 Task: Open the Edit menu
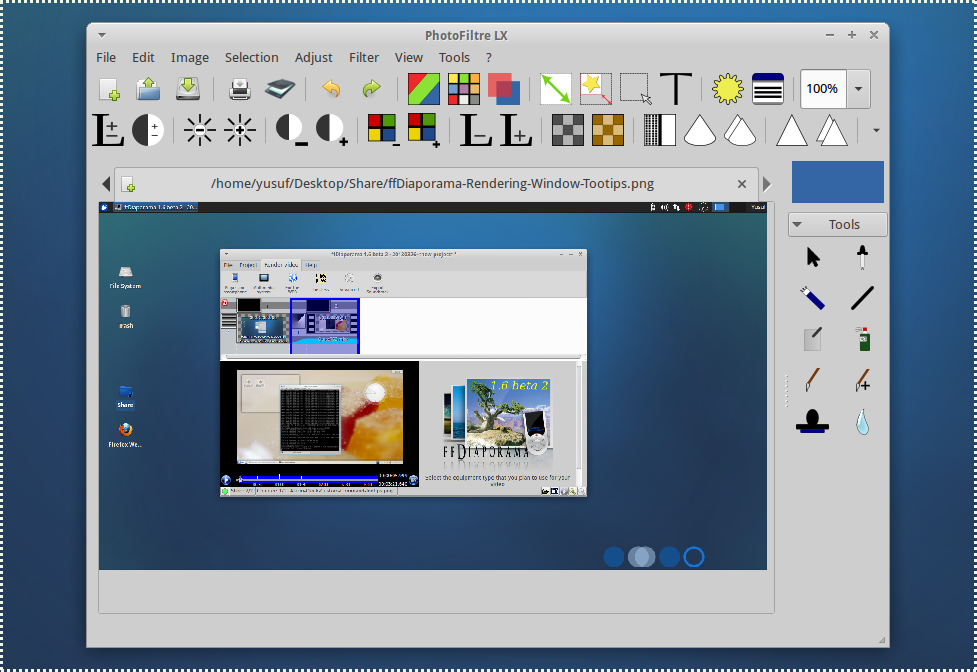pos(143,57)
